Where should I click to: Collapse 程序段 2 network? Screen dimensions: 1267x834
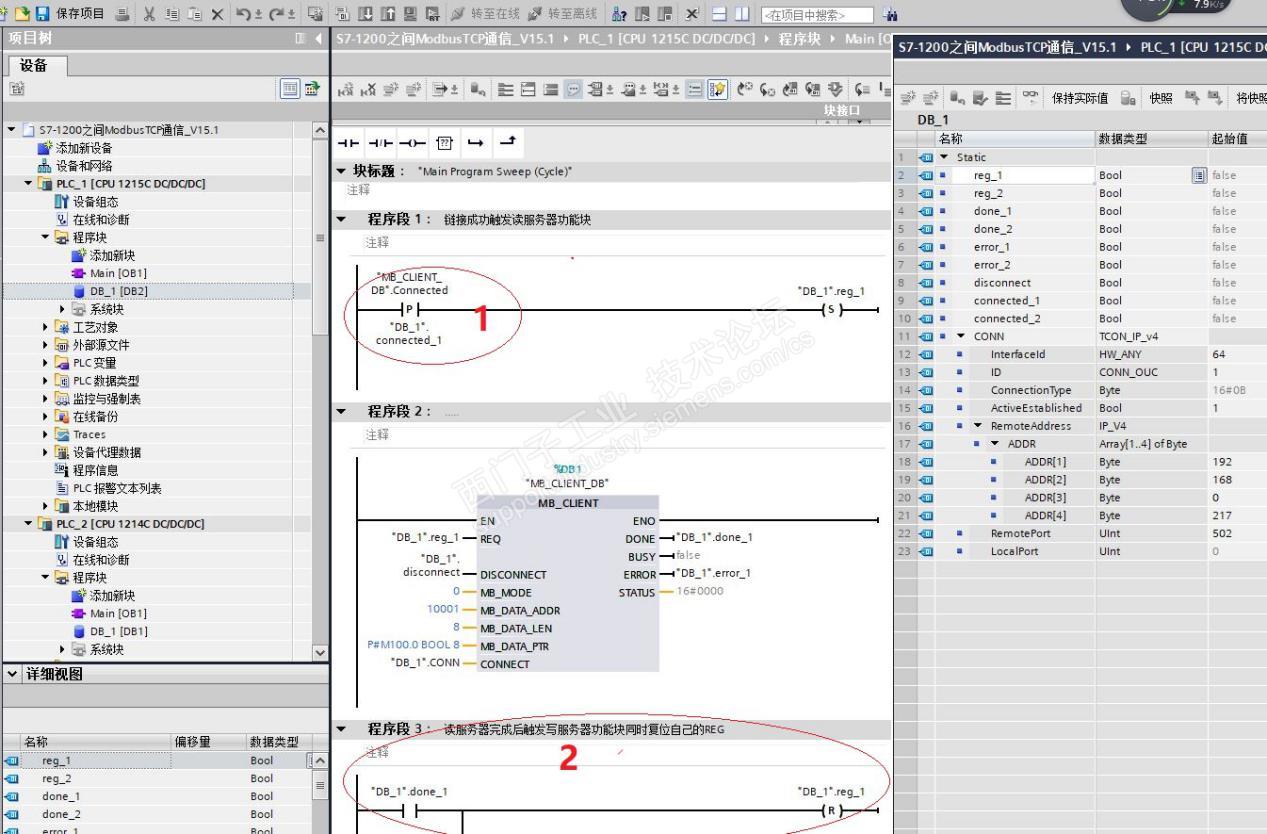[341, 411]
